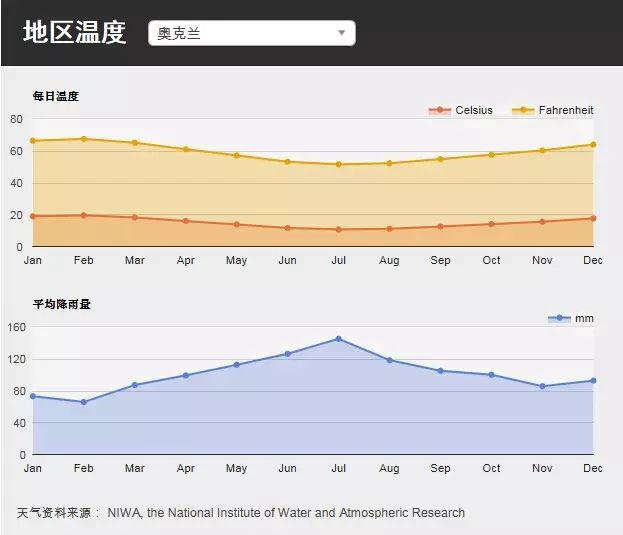Select the rainfall data point for Mar

pyautogui.click(x=135, y=385)
